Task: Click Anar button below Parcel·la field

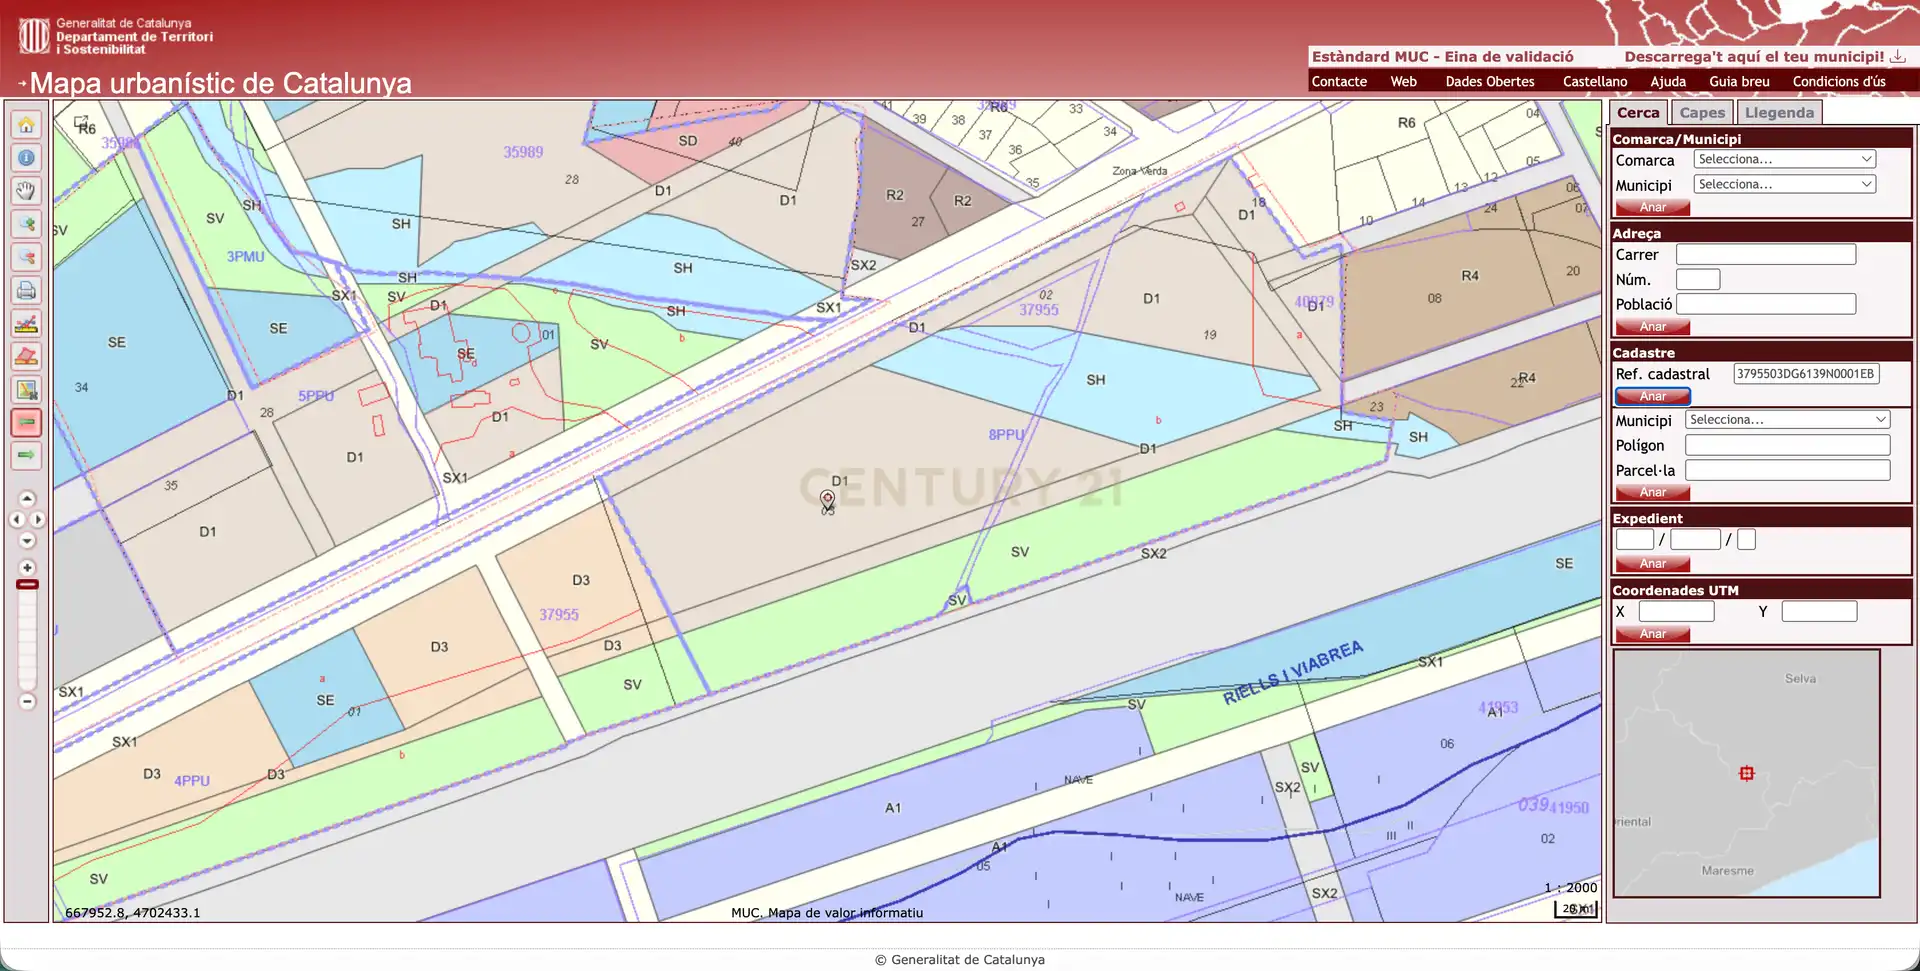Action: (x=1652, y=493)
